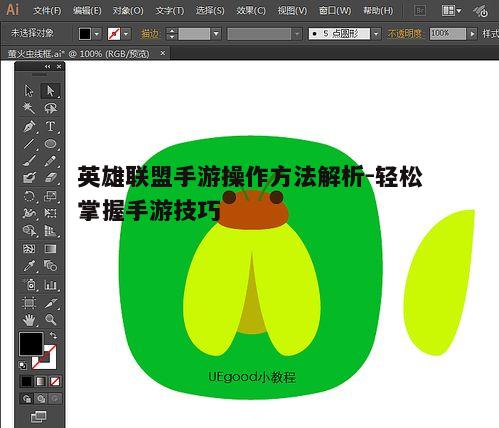Click the Adobe Illustrator Ai logo
This screenshot has width=499, height=428.
[x=12, y=10]
